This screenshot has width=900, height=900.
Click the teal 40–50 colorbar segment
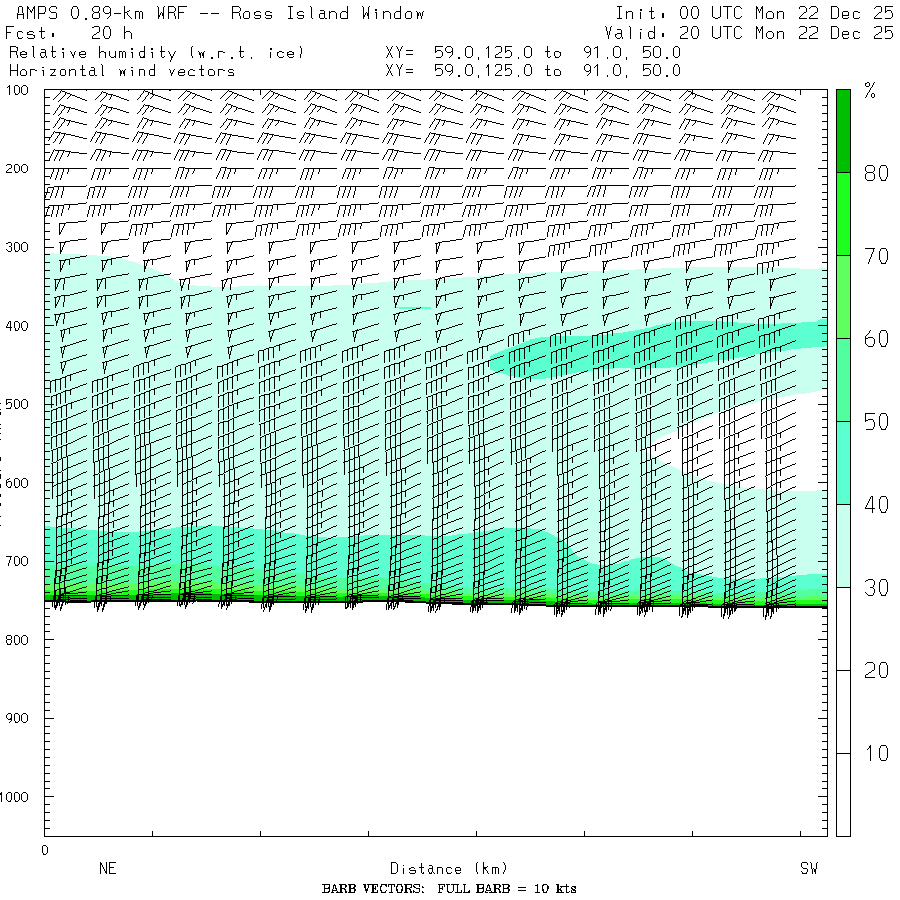coord(843,463)
